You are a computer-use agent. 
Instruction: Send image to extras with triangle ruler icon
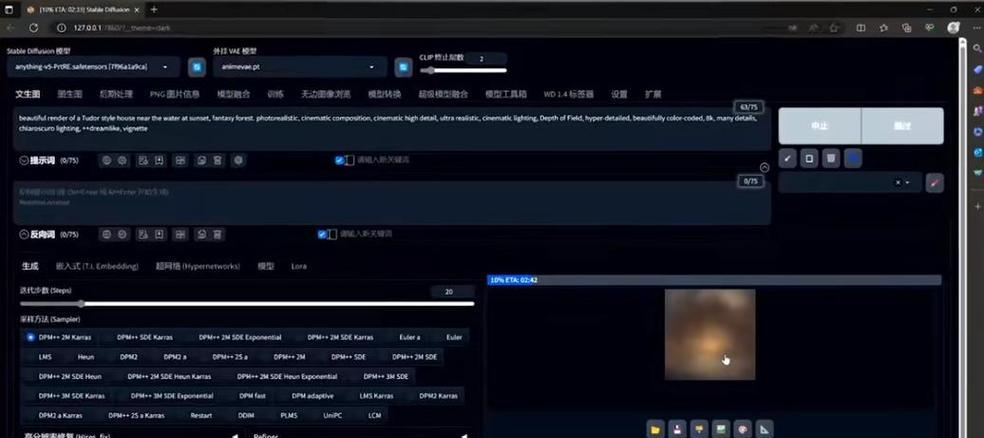tap(764, 429)
